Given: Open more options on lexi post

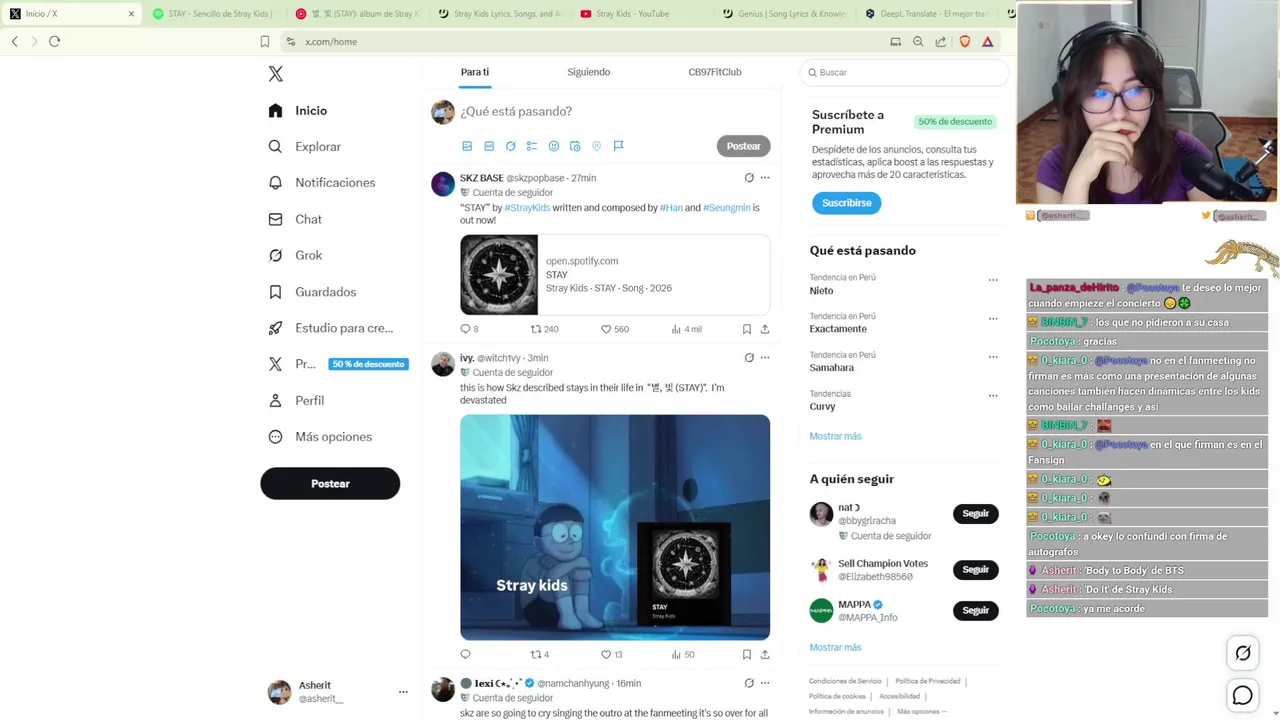Looking at the screenshot, I should [x=765, y=683].
